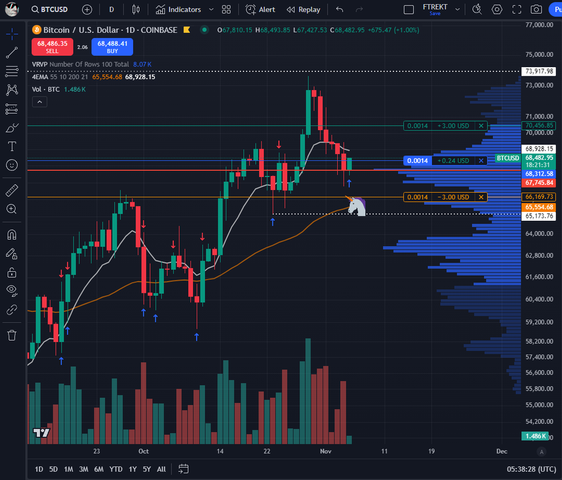Activate the zoom in tool
The image size is (562, 480).
pos(11,209)
